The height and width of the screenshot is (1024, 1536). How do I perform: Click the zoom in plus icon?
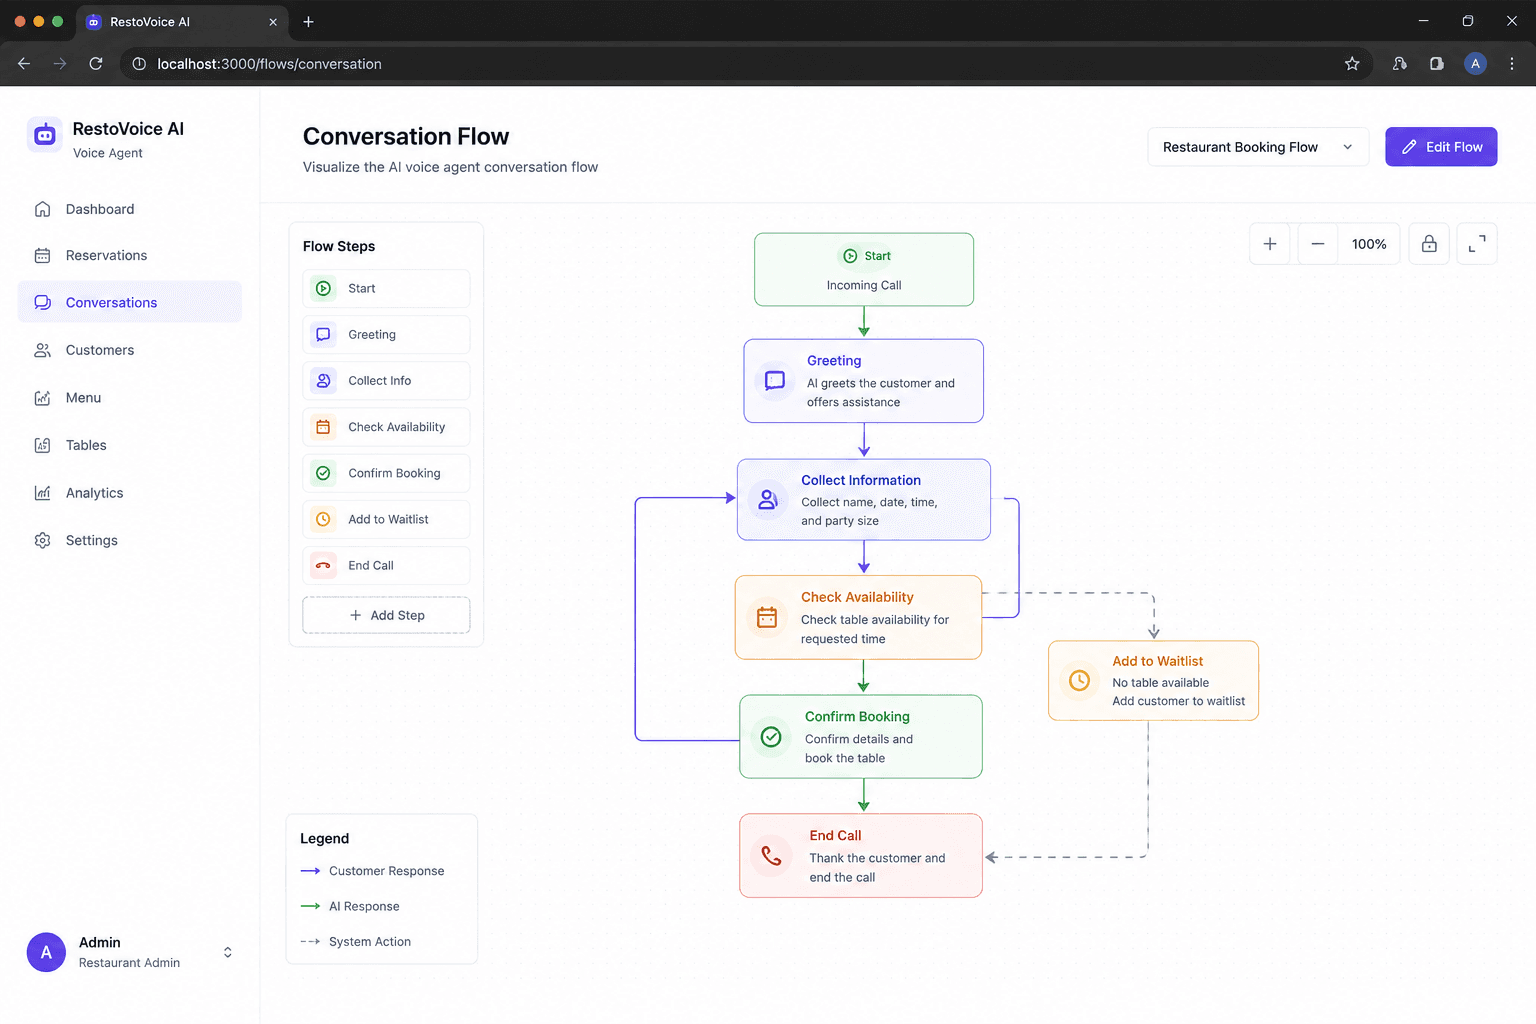pyautogui.click(x=1270, y=244)
